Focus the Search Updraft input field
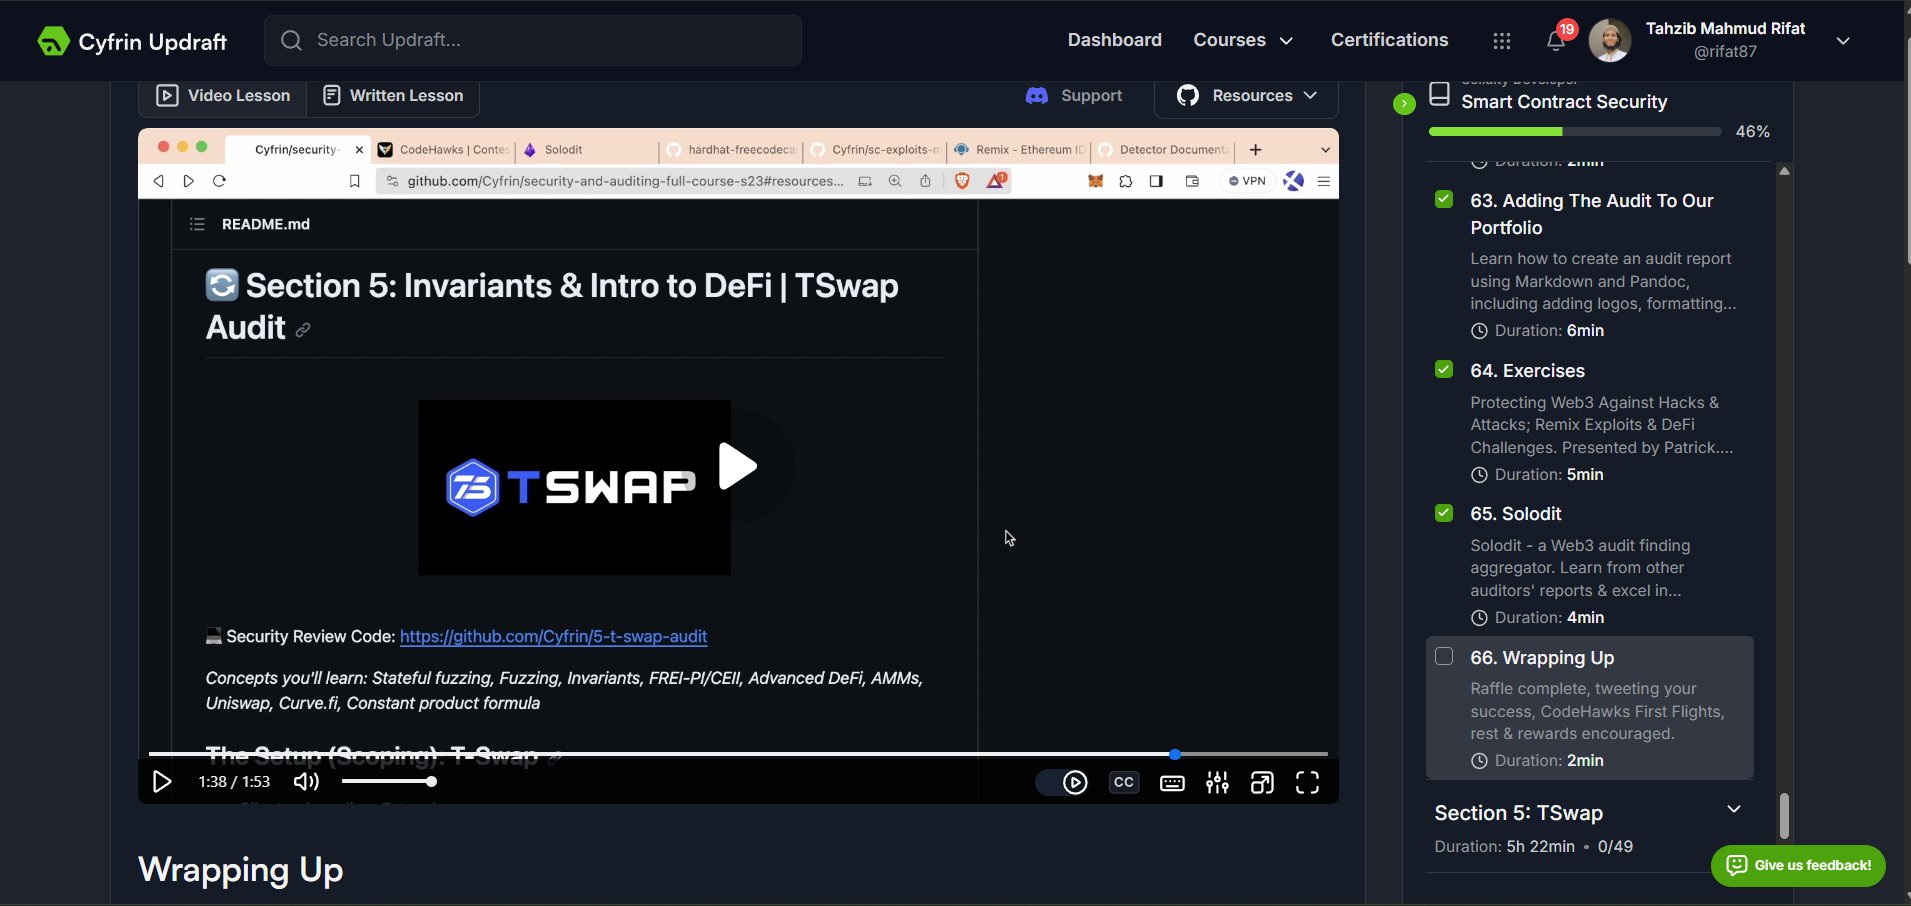This screenshot has width=1911, height=906. tap(533, 40)
